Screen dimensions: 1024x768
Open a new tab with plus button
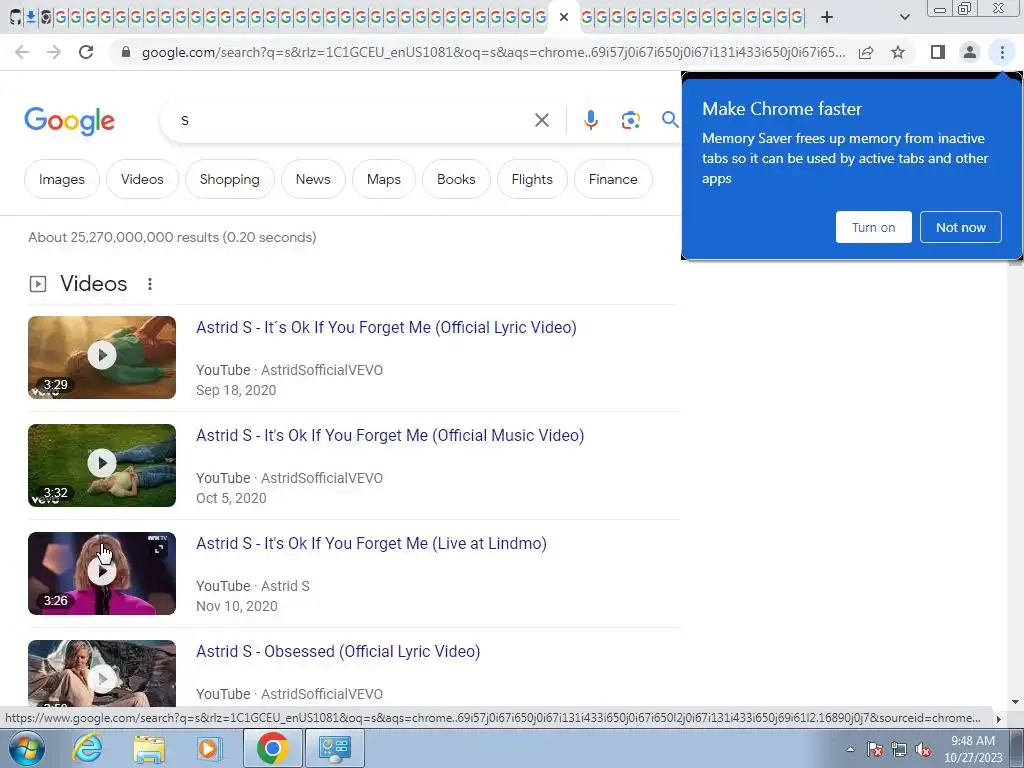pos(827,17)
